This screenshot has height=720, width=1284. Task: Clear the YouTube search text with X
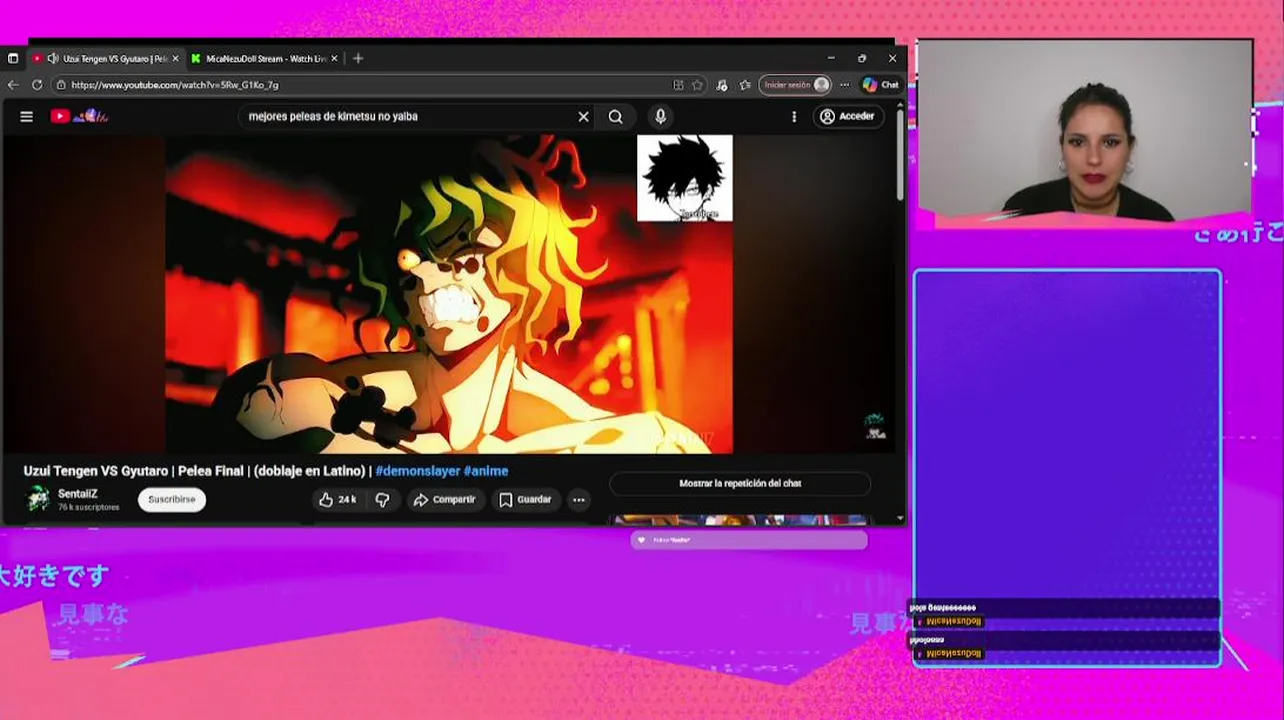click(584, 117)
